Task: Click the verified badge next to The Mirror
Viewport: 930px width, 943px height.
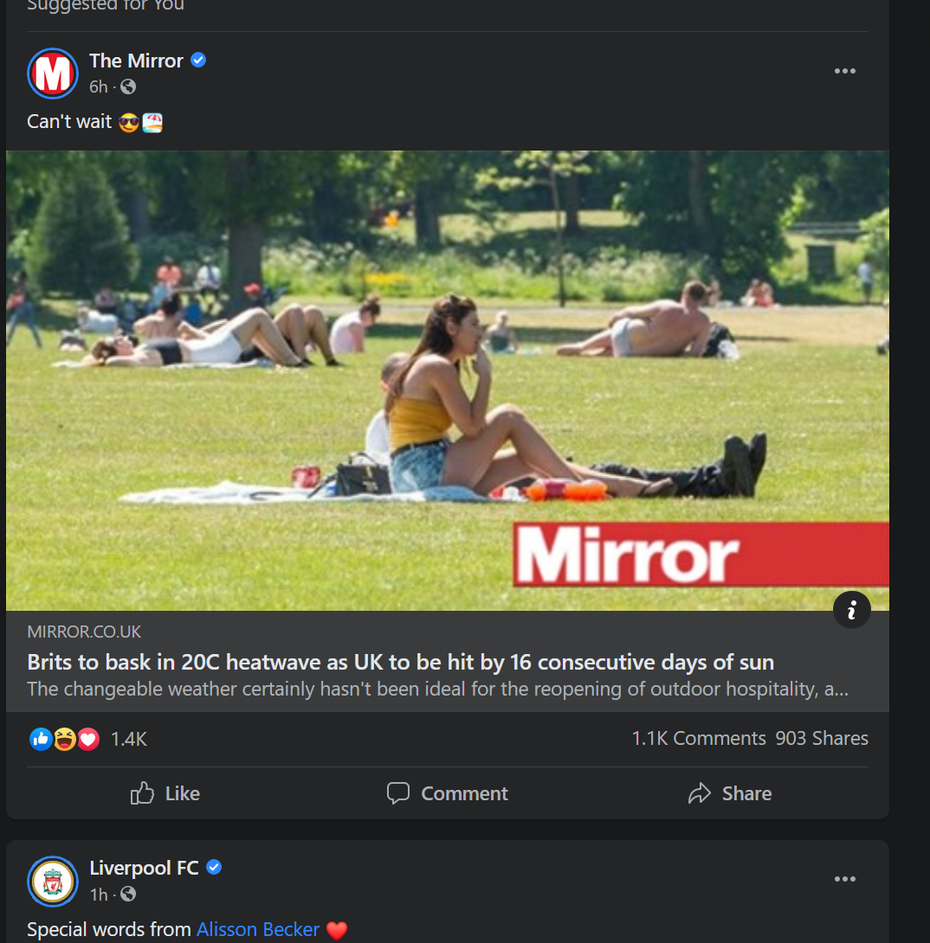Action: (x=197, y=60)
